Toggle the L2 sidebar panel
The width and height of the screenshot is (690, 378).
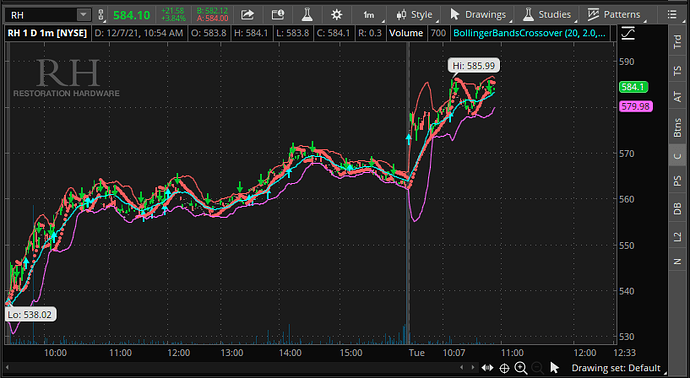(678, 237)
